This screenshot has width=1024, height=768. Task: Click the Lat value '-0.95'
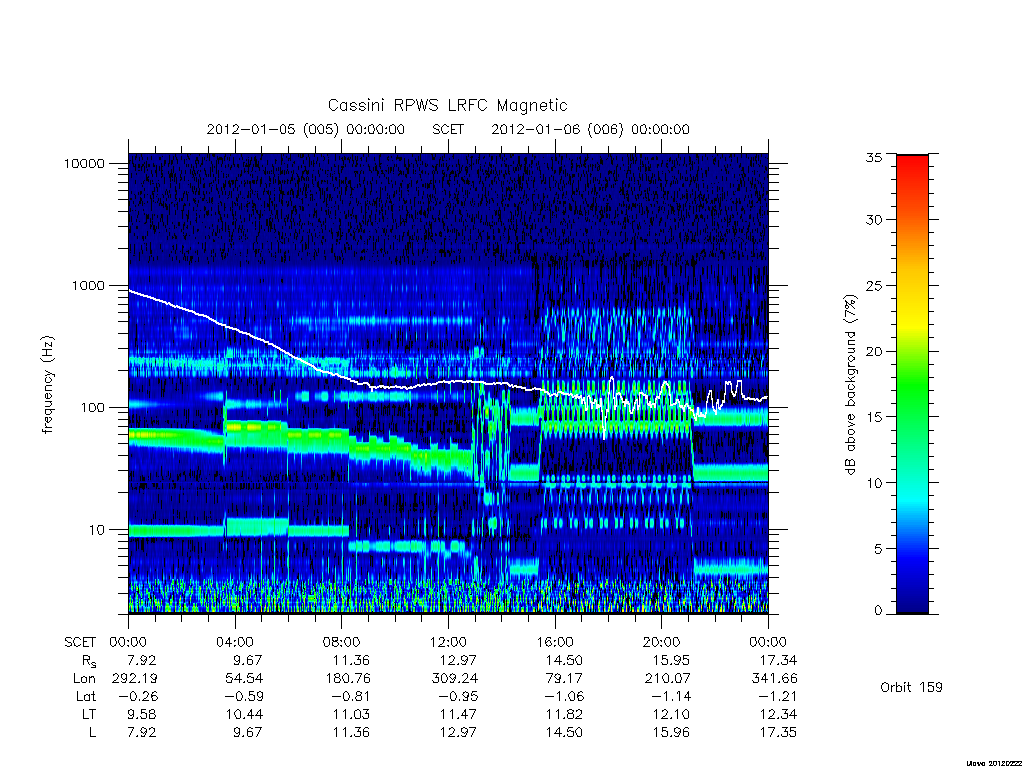[x=458, y=696]
